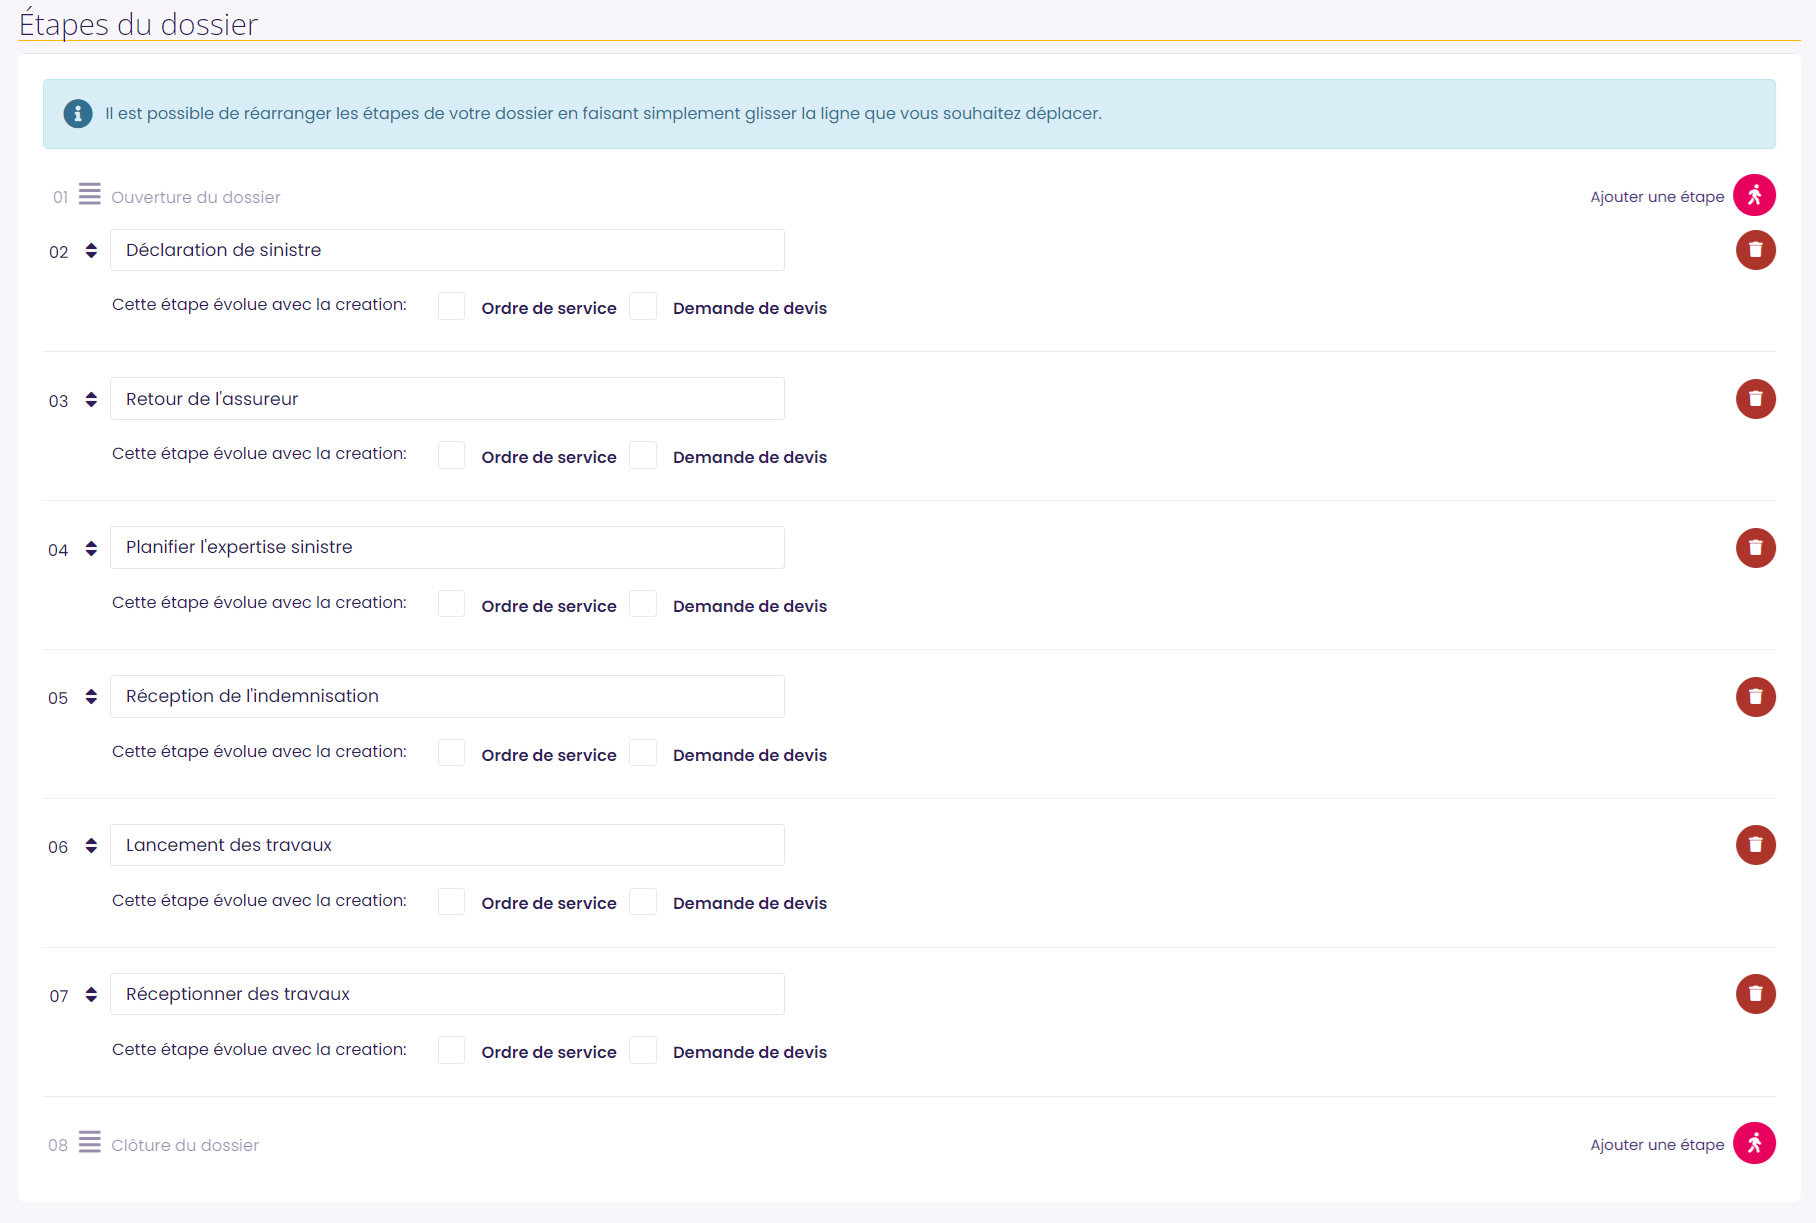Click the Réception de l'indemnisation name field
The height and width of the screenshot is (1223, 1816).
447,696
